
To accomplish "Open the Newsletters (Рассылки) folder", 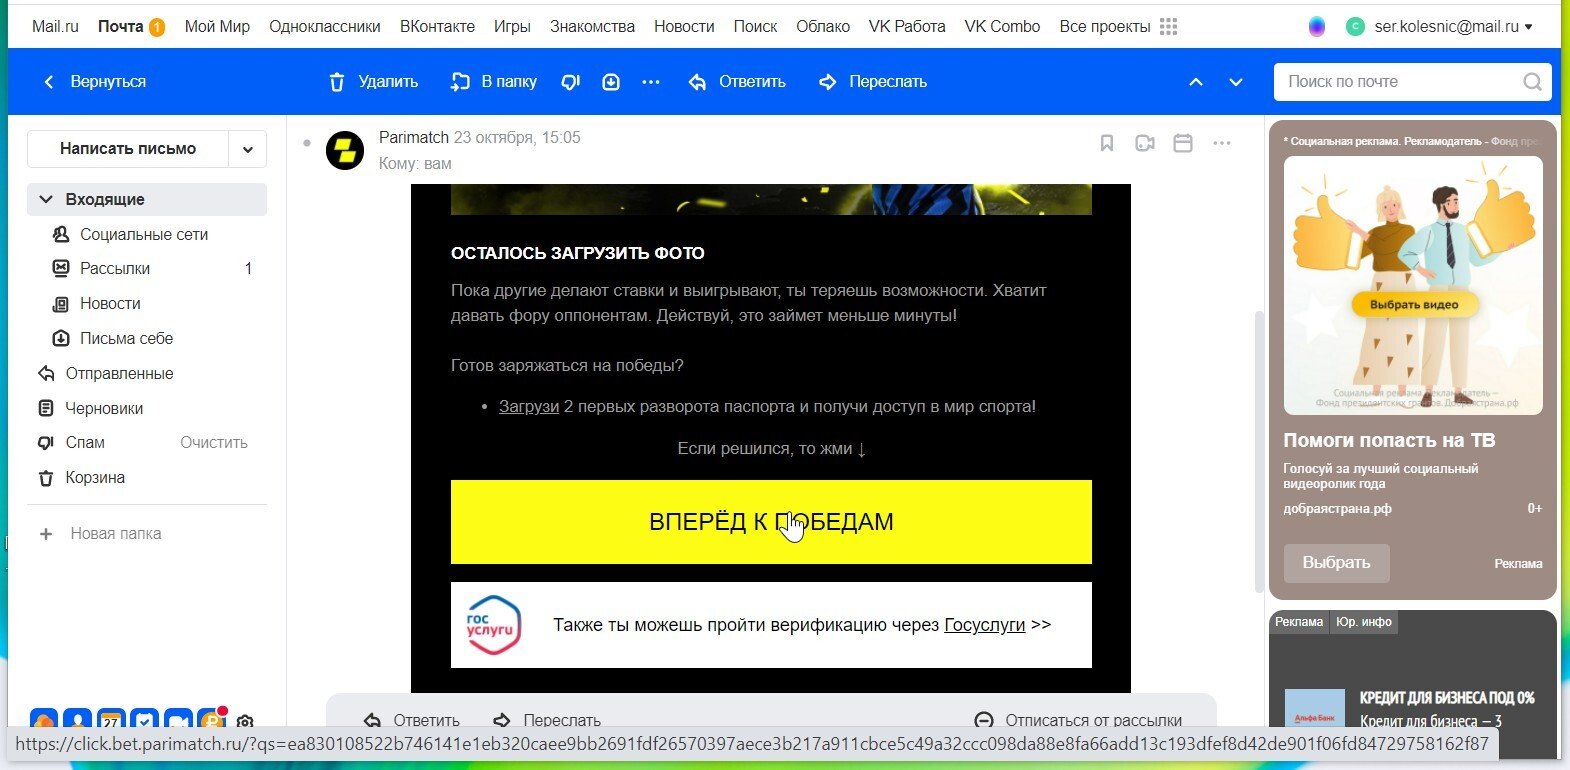I will click(115, 268).
